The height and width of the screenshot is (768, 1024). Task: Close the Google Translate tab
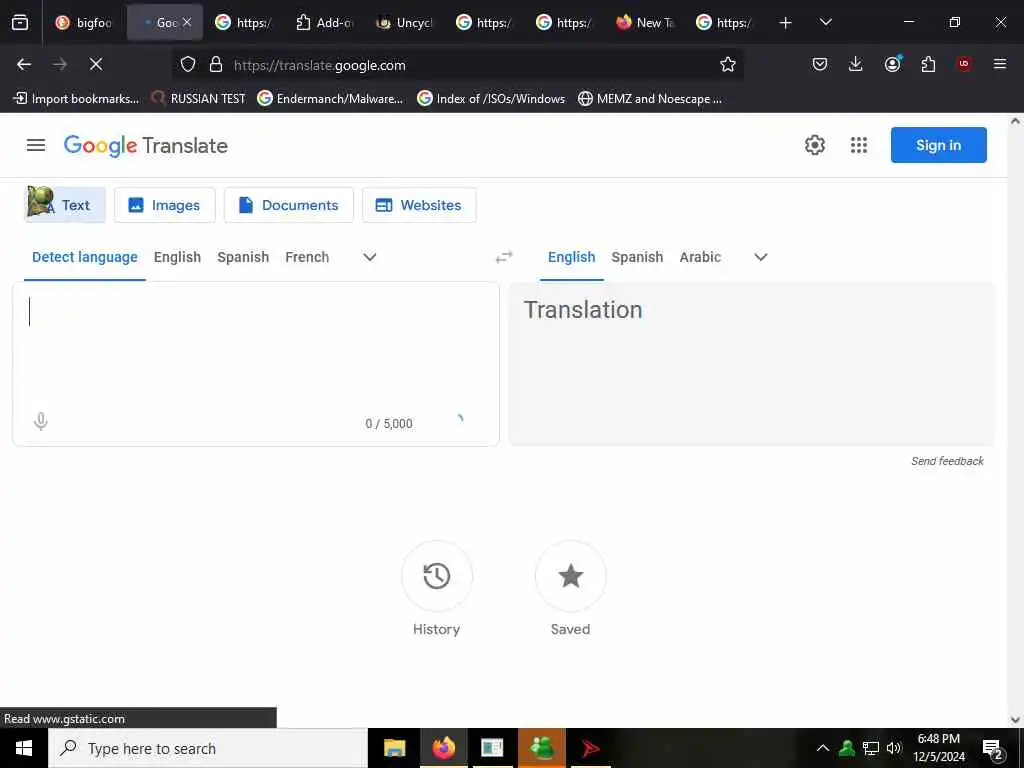187,22
